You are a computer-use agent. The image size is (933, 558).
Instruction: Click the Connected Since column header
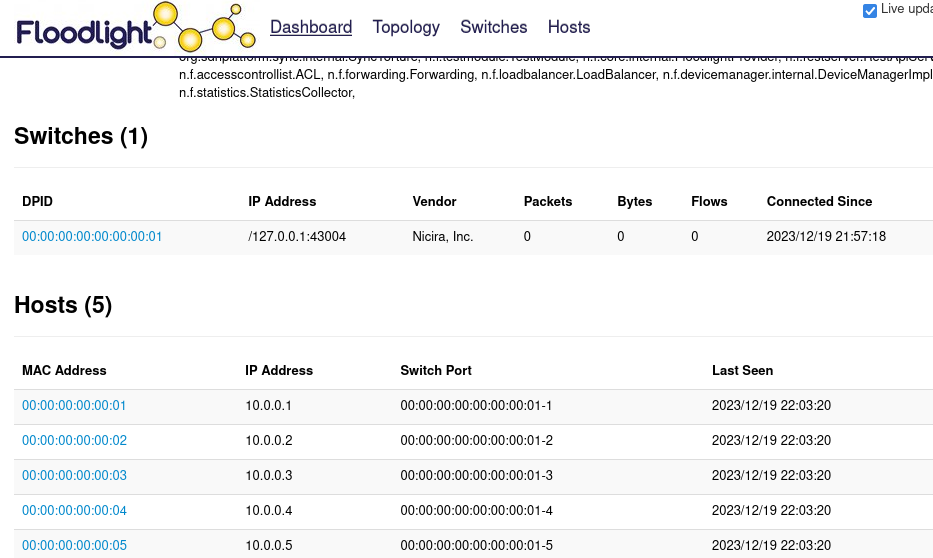(819, 201)
